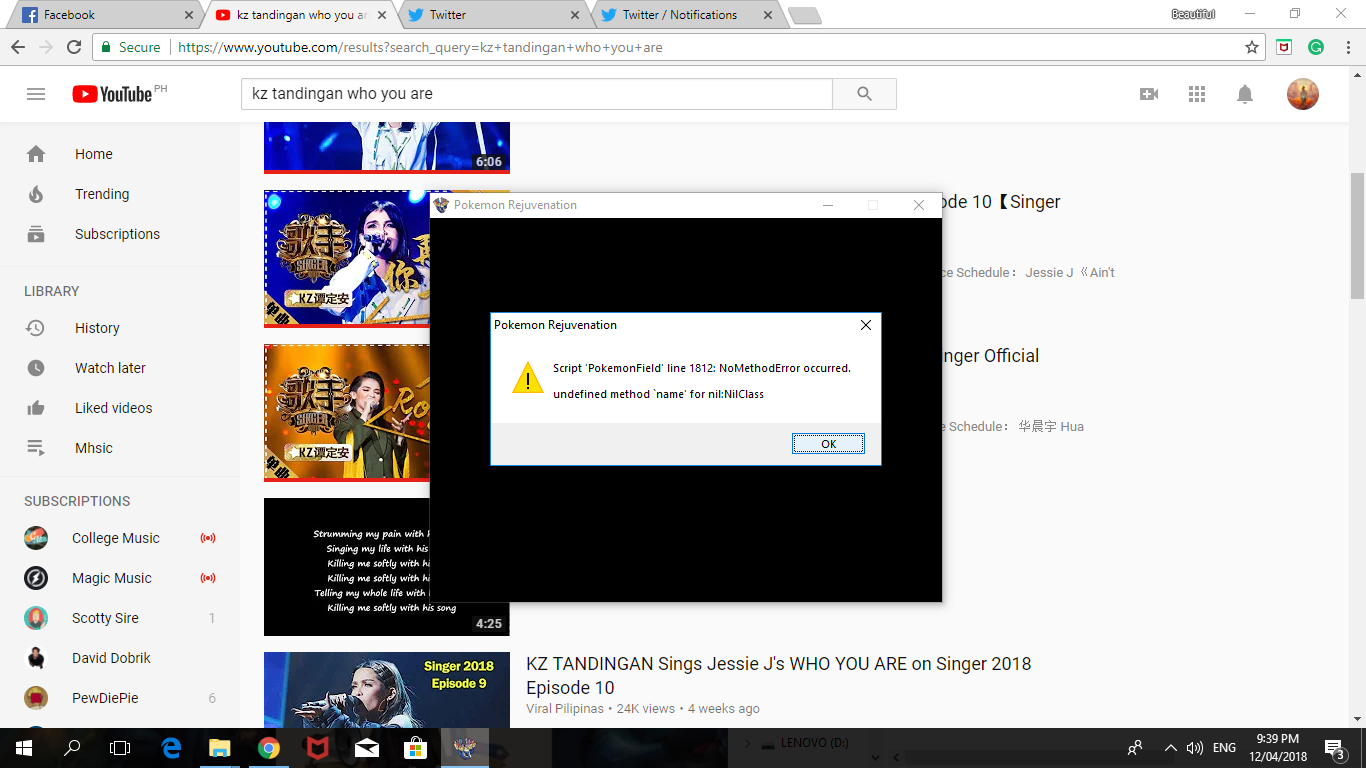Open Watch later in Library
This screenshot has height=768, width=1366.
(x=110, y=368)
